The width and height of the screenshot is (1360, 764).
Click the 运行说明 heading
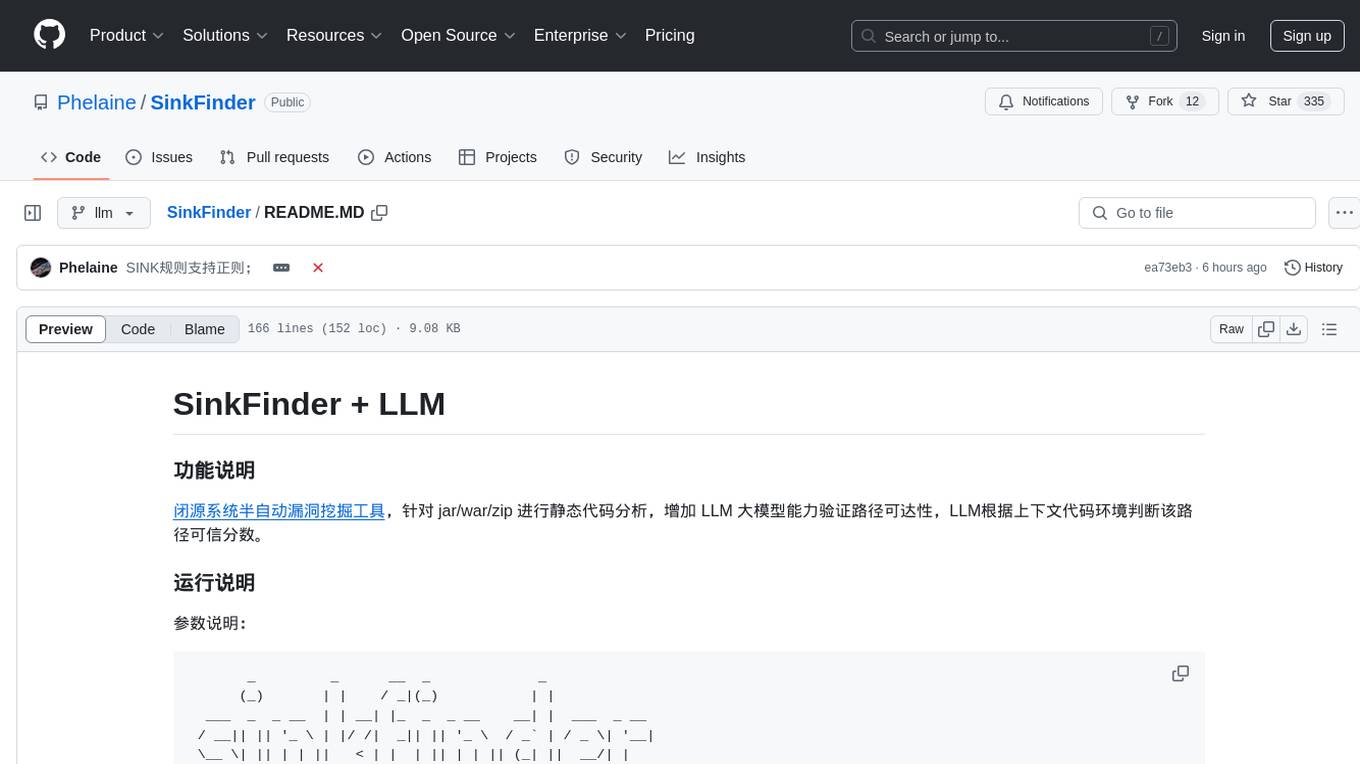pyautogui.click(x=214, y=583)
